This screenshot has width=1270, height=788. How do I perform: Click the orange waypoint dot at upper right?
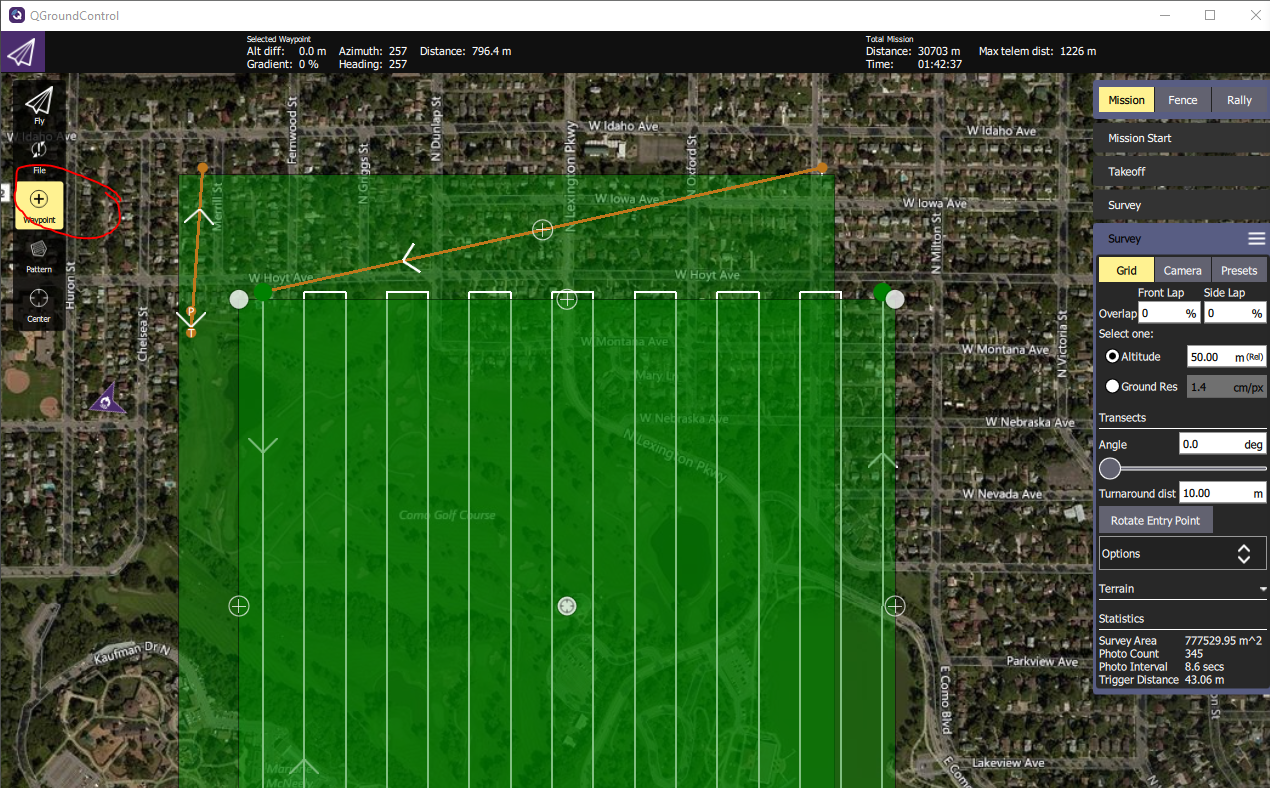822,168
